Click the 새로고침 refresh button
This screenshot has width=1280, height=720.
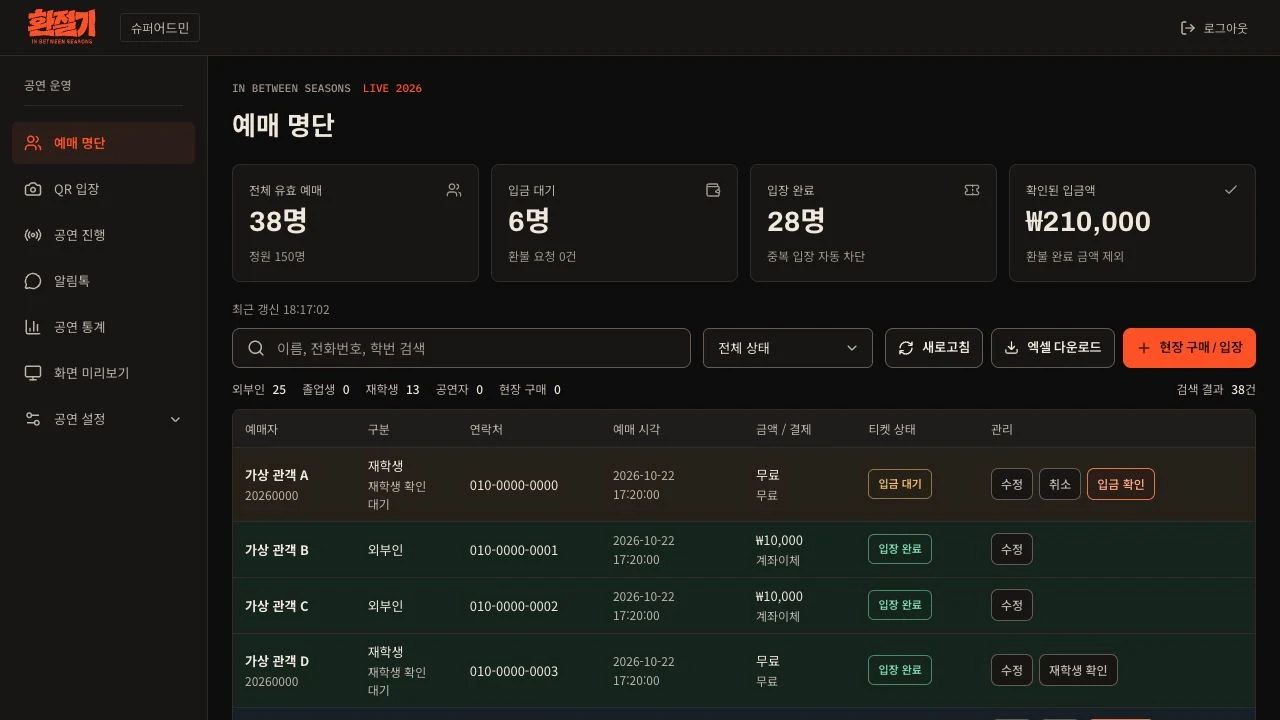pos(934,348)
